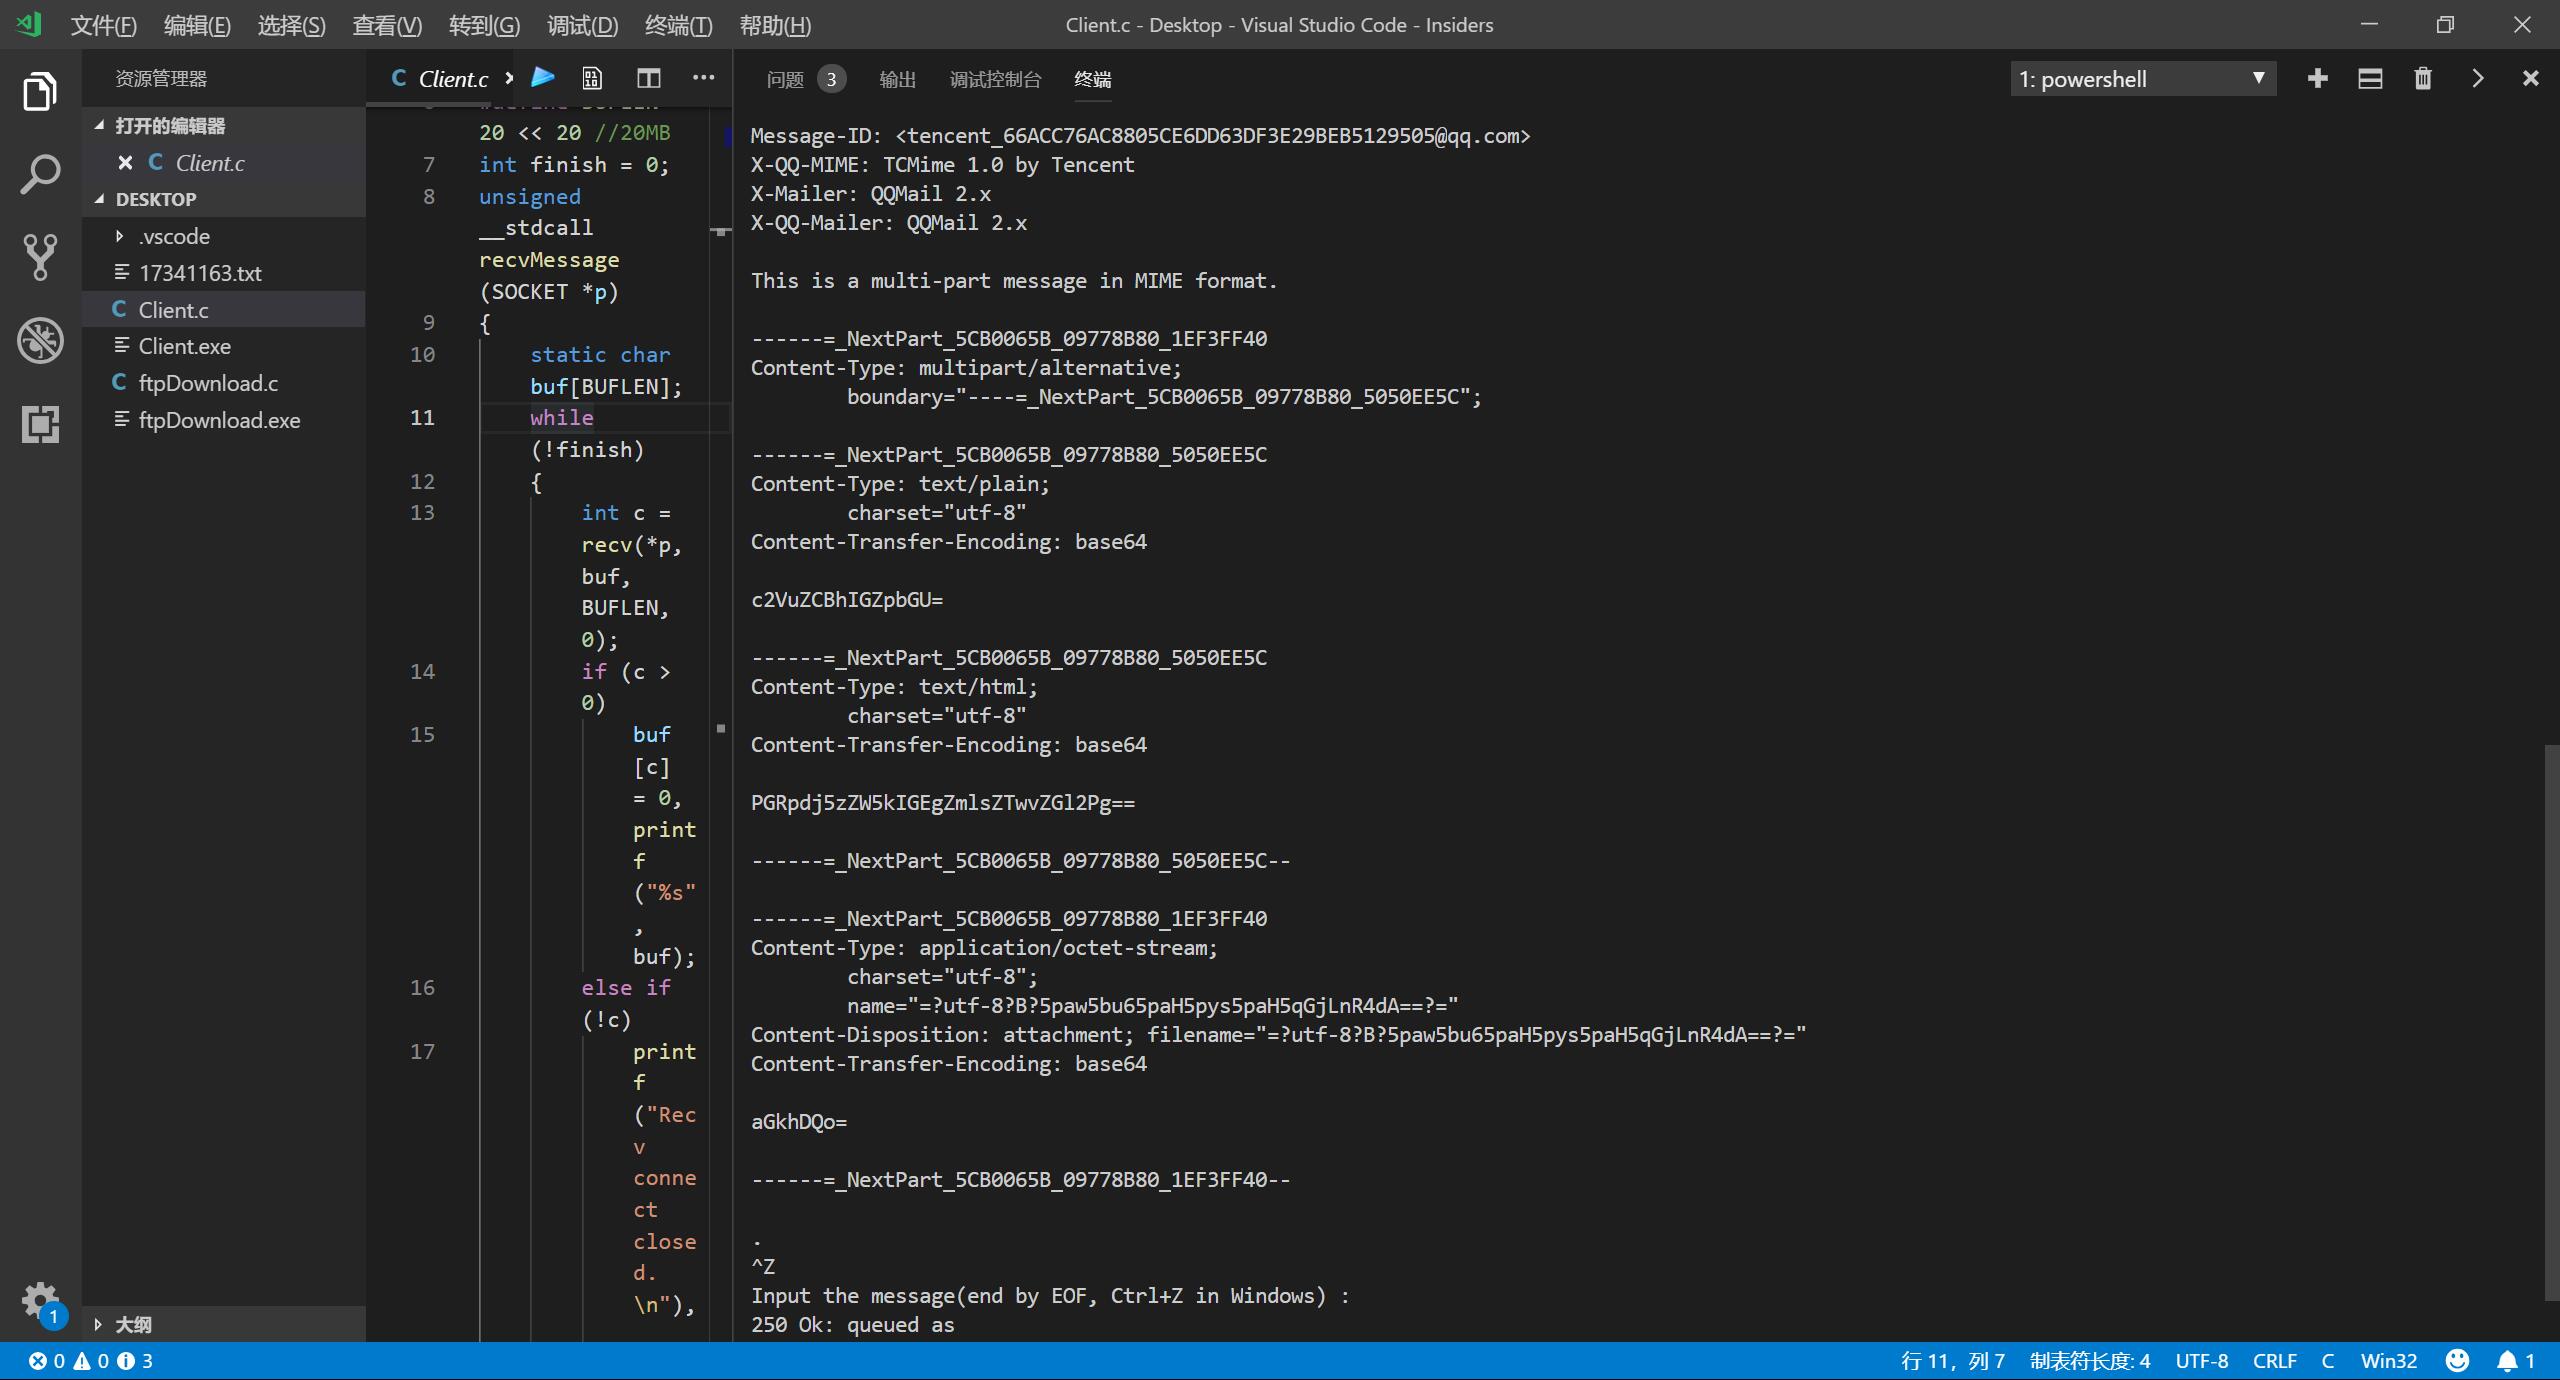
Task: Open the Manage gear settings icon
Action: [40, 1300]
